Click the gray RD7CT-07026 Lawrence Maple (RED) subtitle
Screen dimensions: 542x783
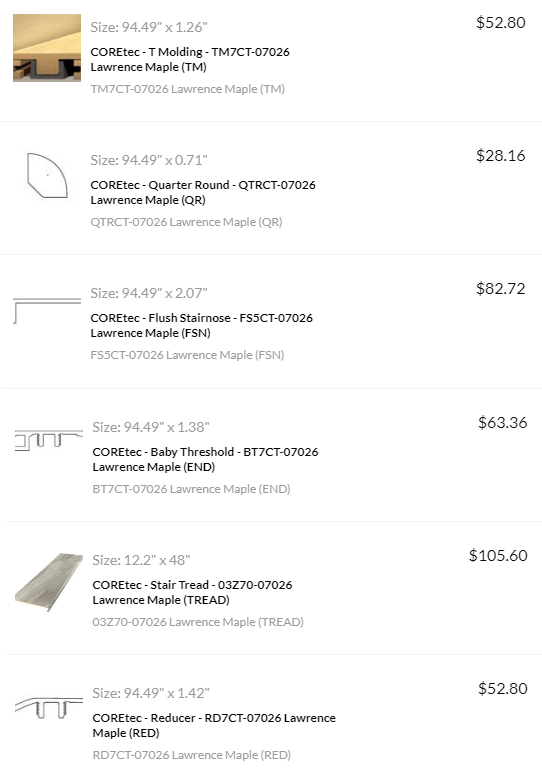tap(191, 755)
